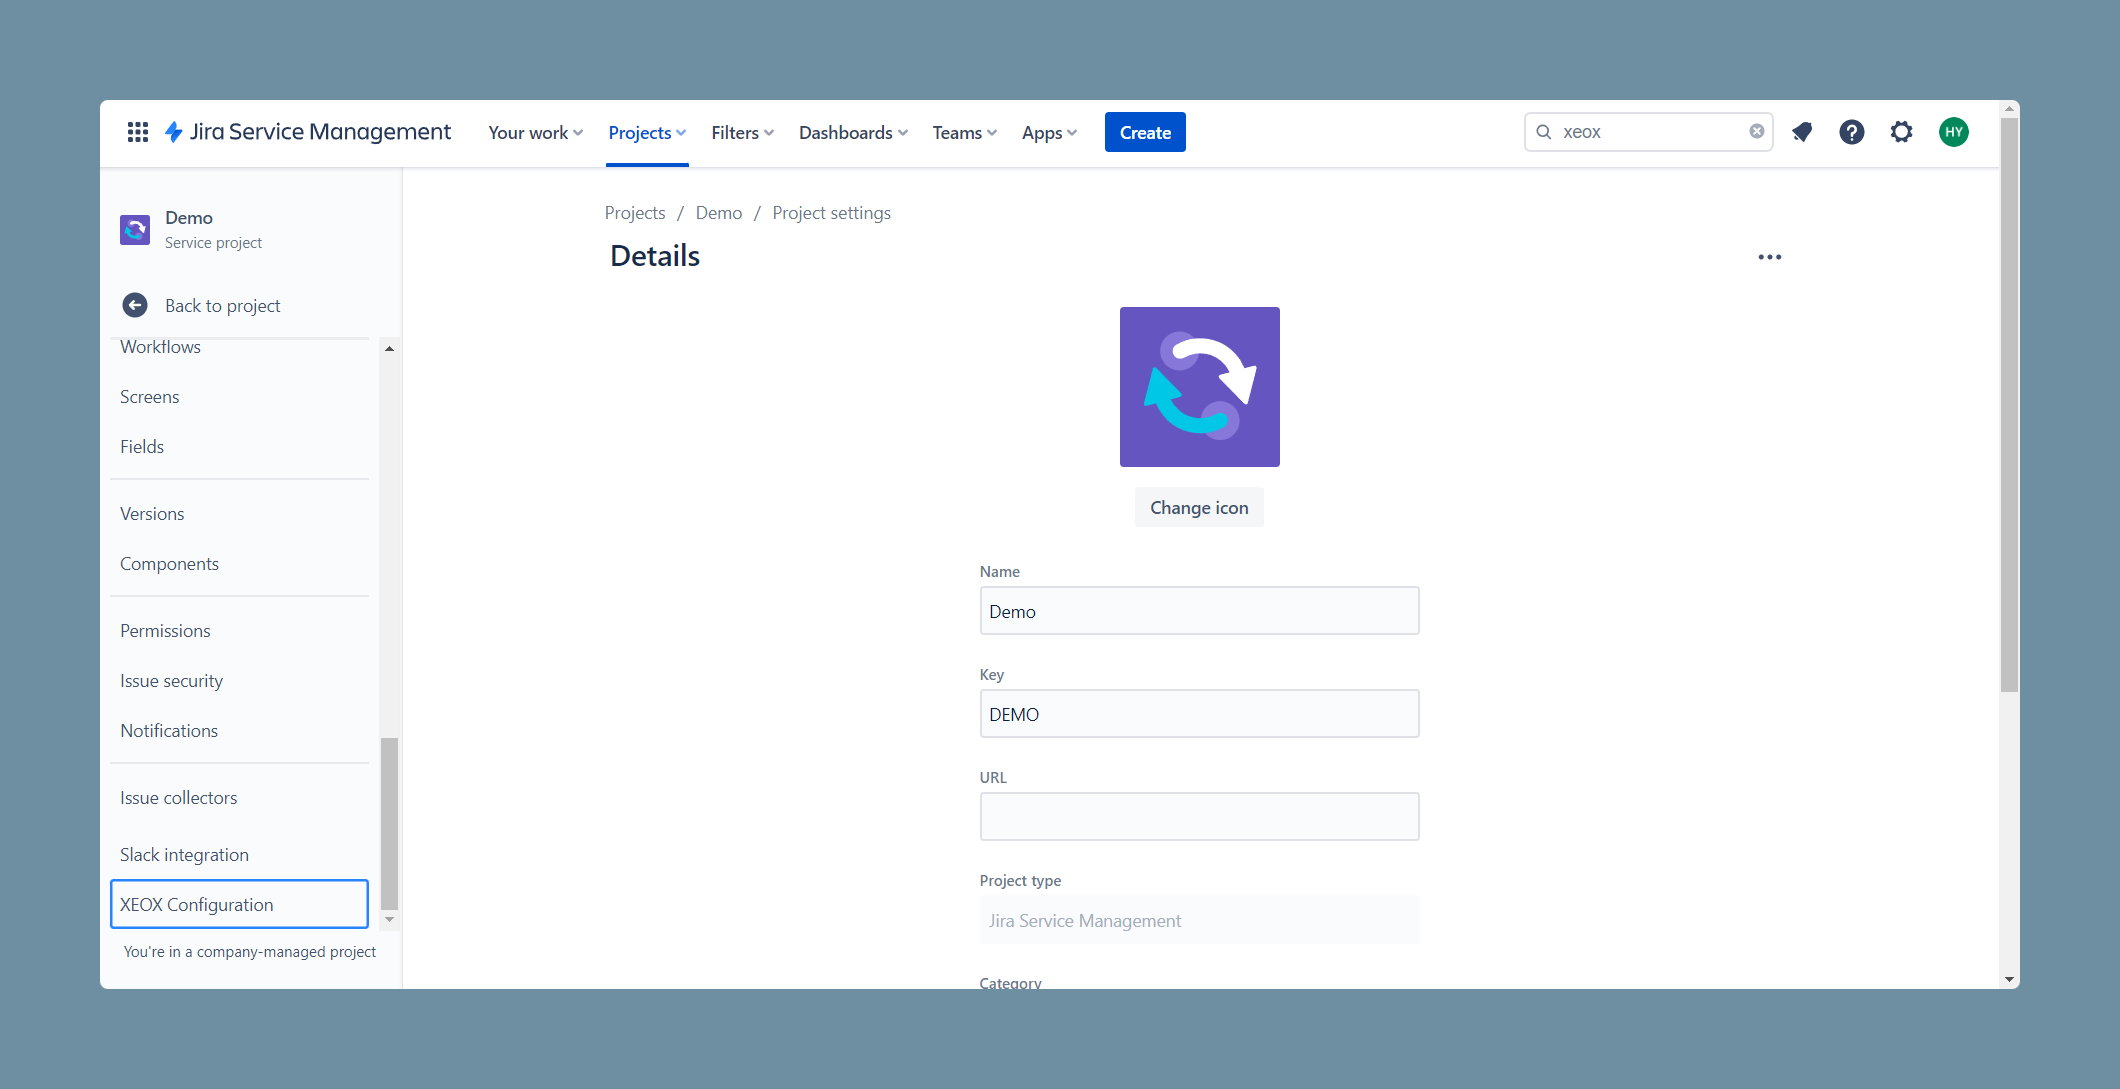Click the Demo project avatar in sidebar

[135, 230]
